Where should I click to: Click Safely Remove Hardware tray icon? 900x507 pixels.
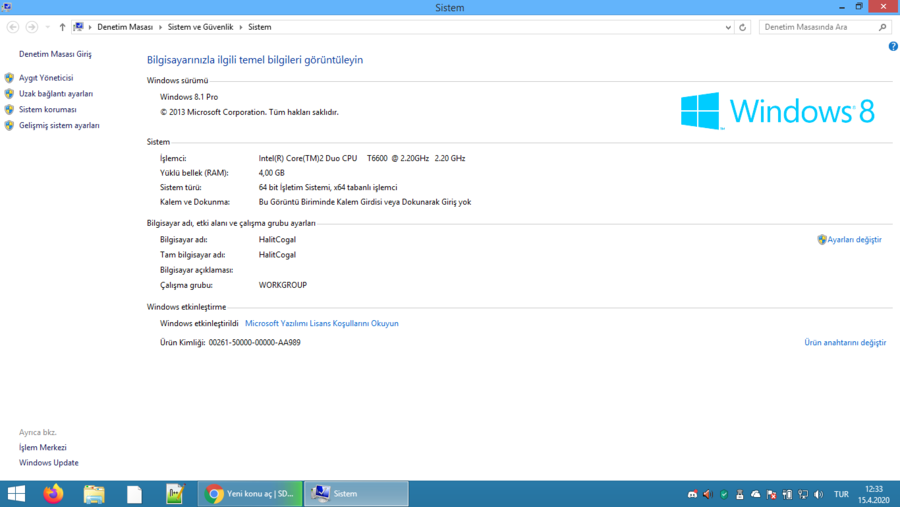739,494
